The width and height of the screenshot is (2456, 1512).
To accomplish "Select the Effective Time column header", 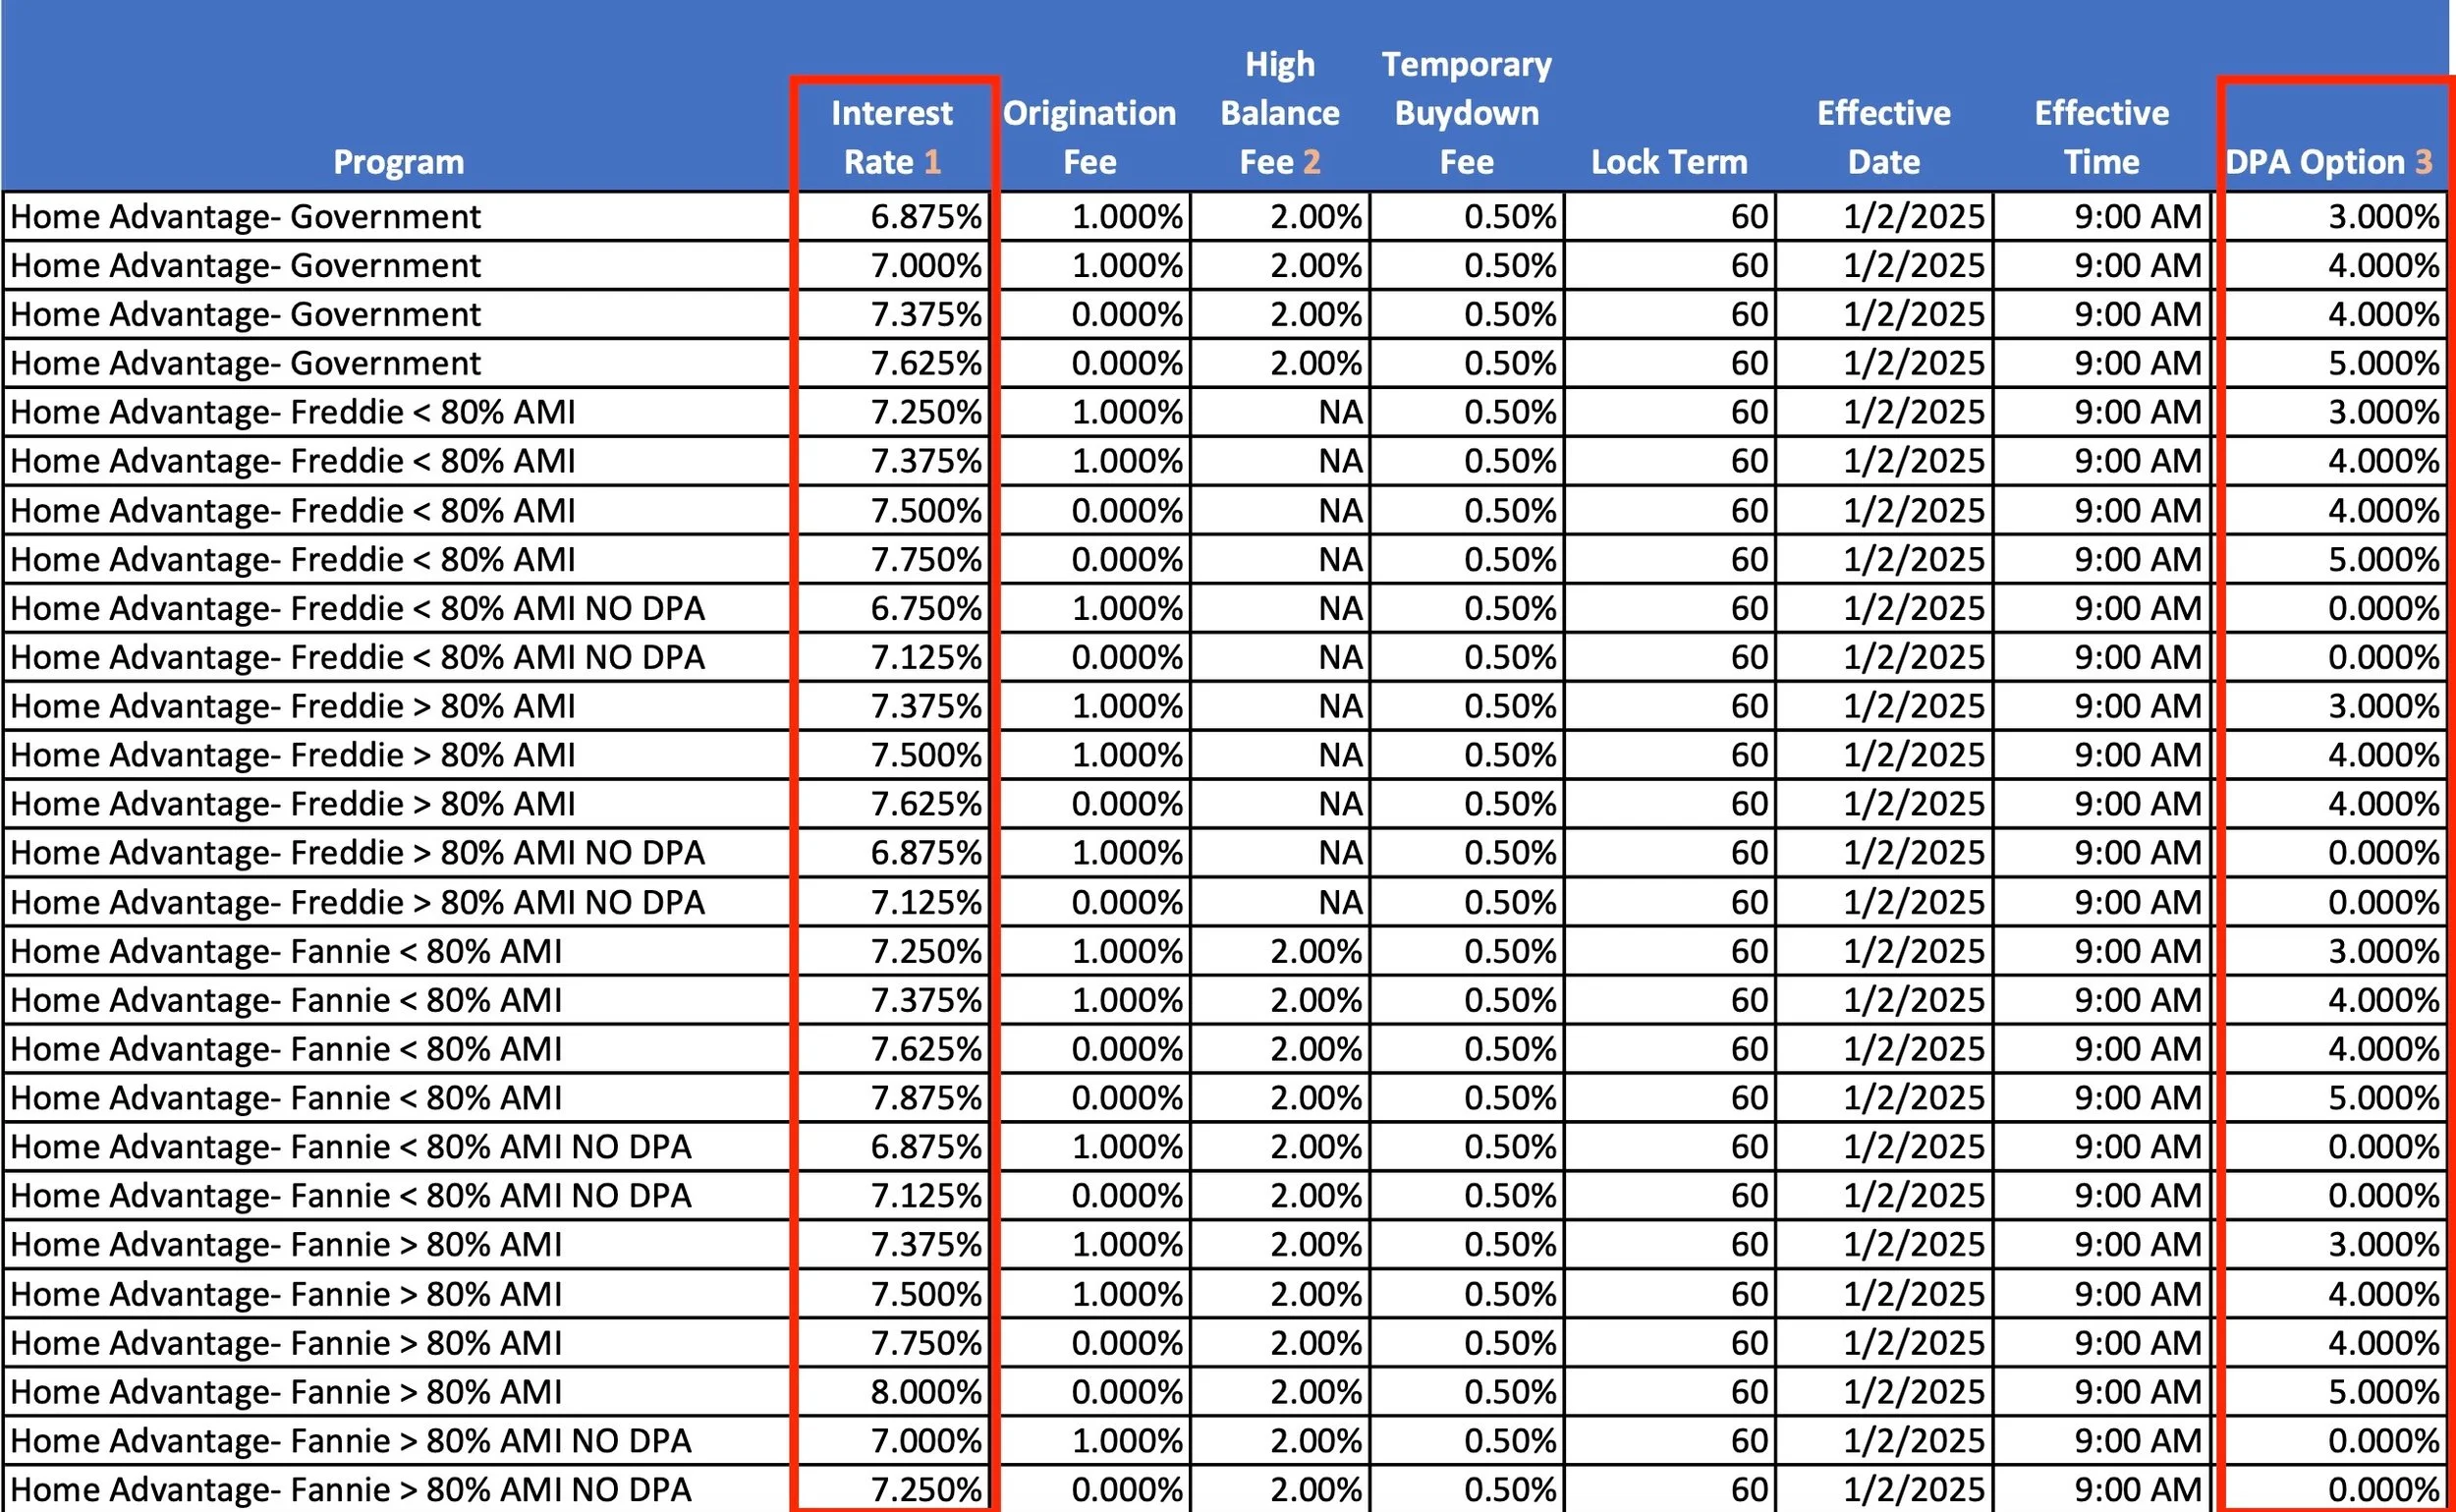I will (x=2101, y=137).
